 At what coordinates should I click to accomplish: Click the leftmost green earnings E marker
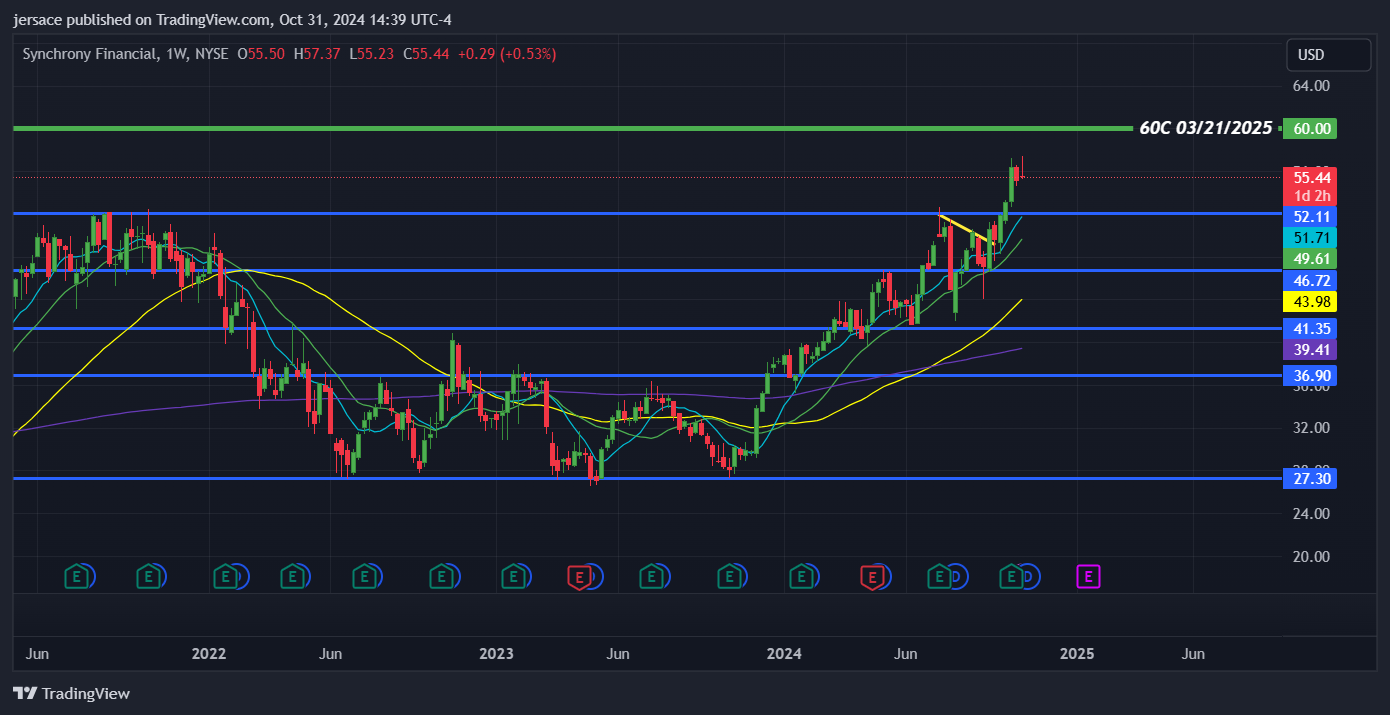tap(77, 576)
